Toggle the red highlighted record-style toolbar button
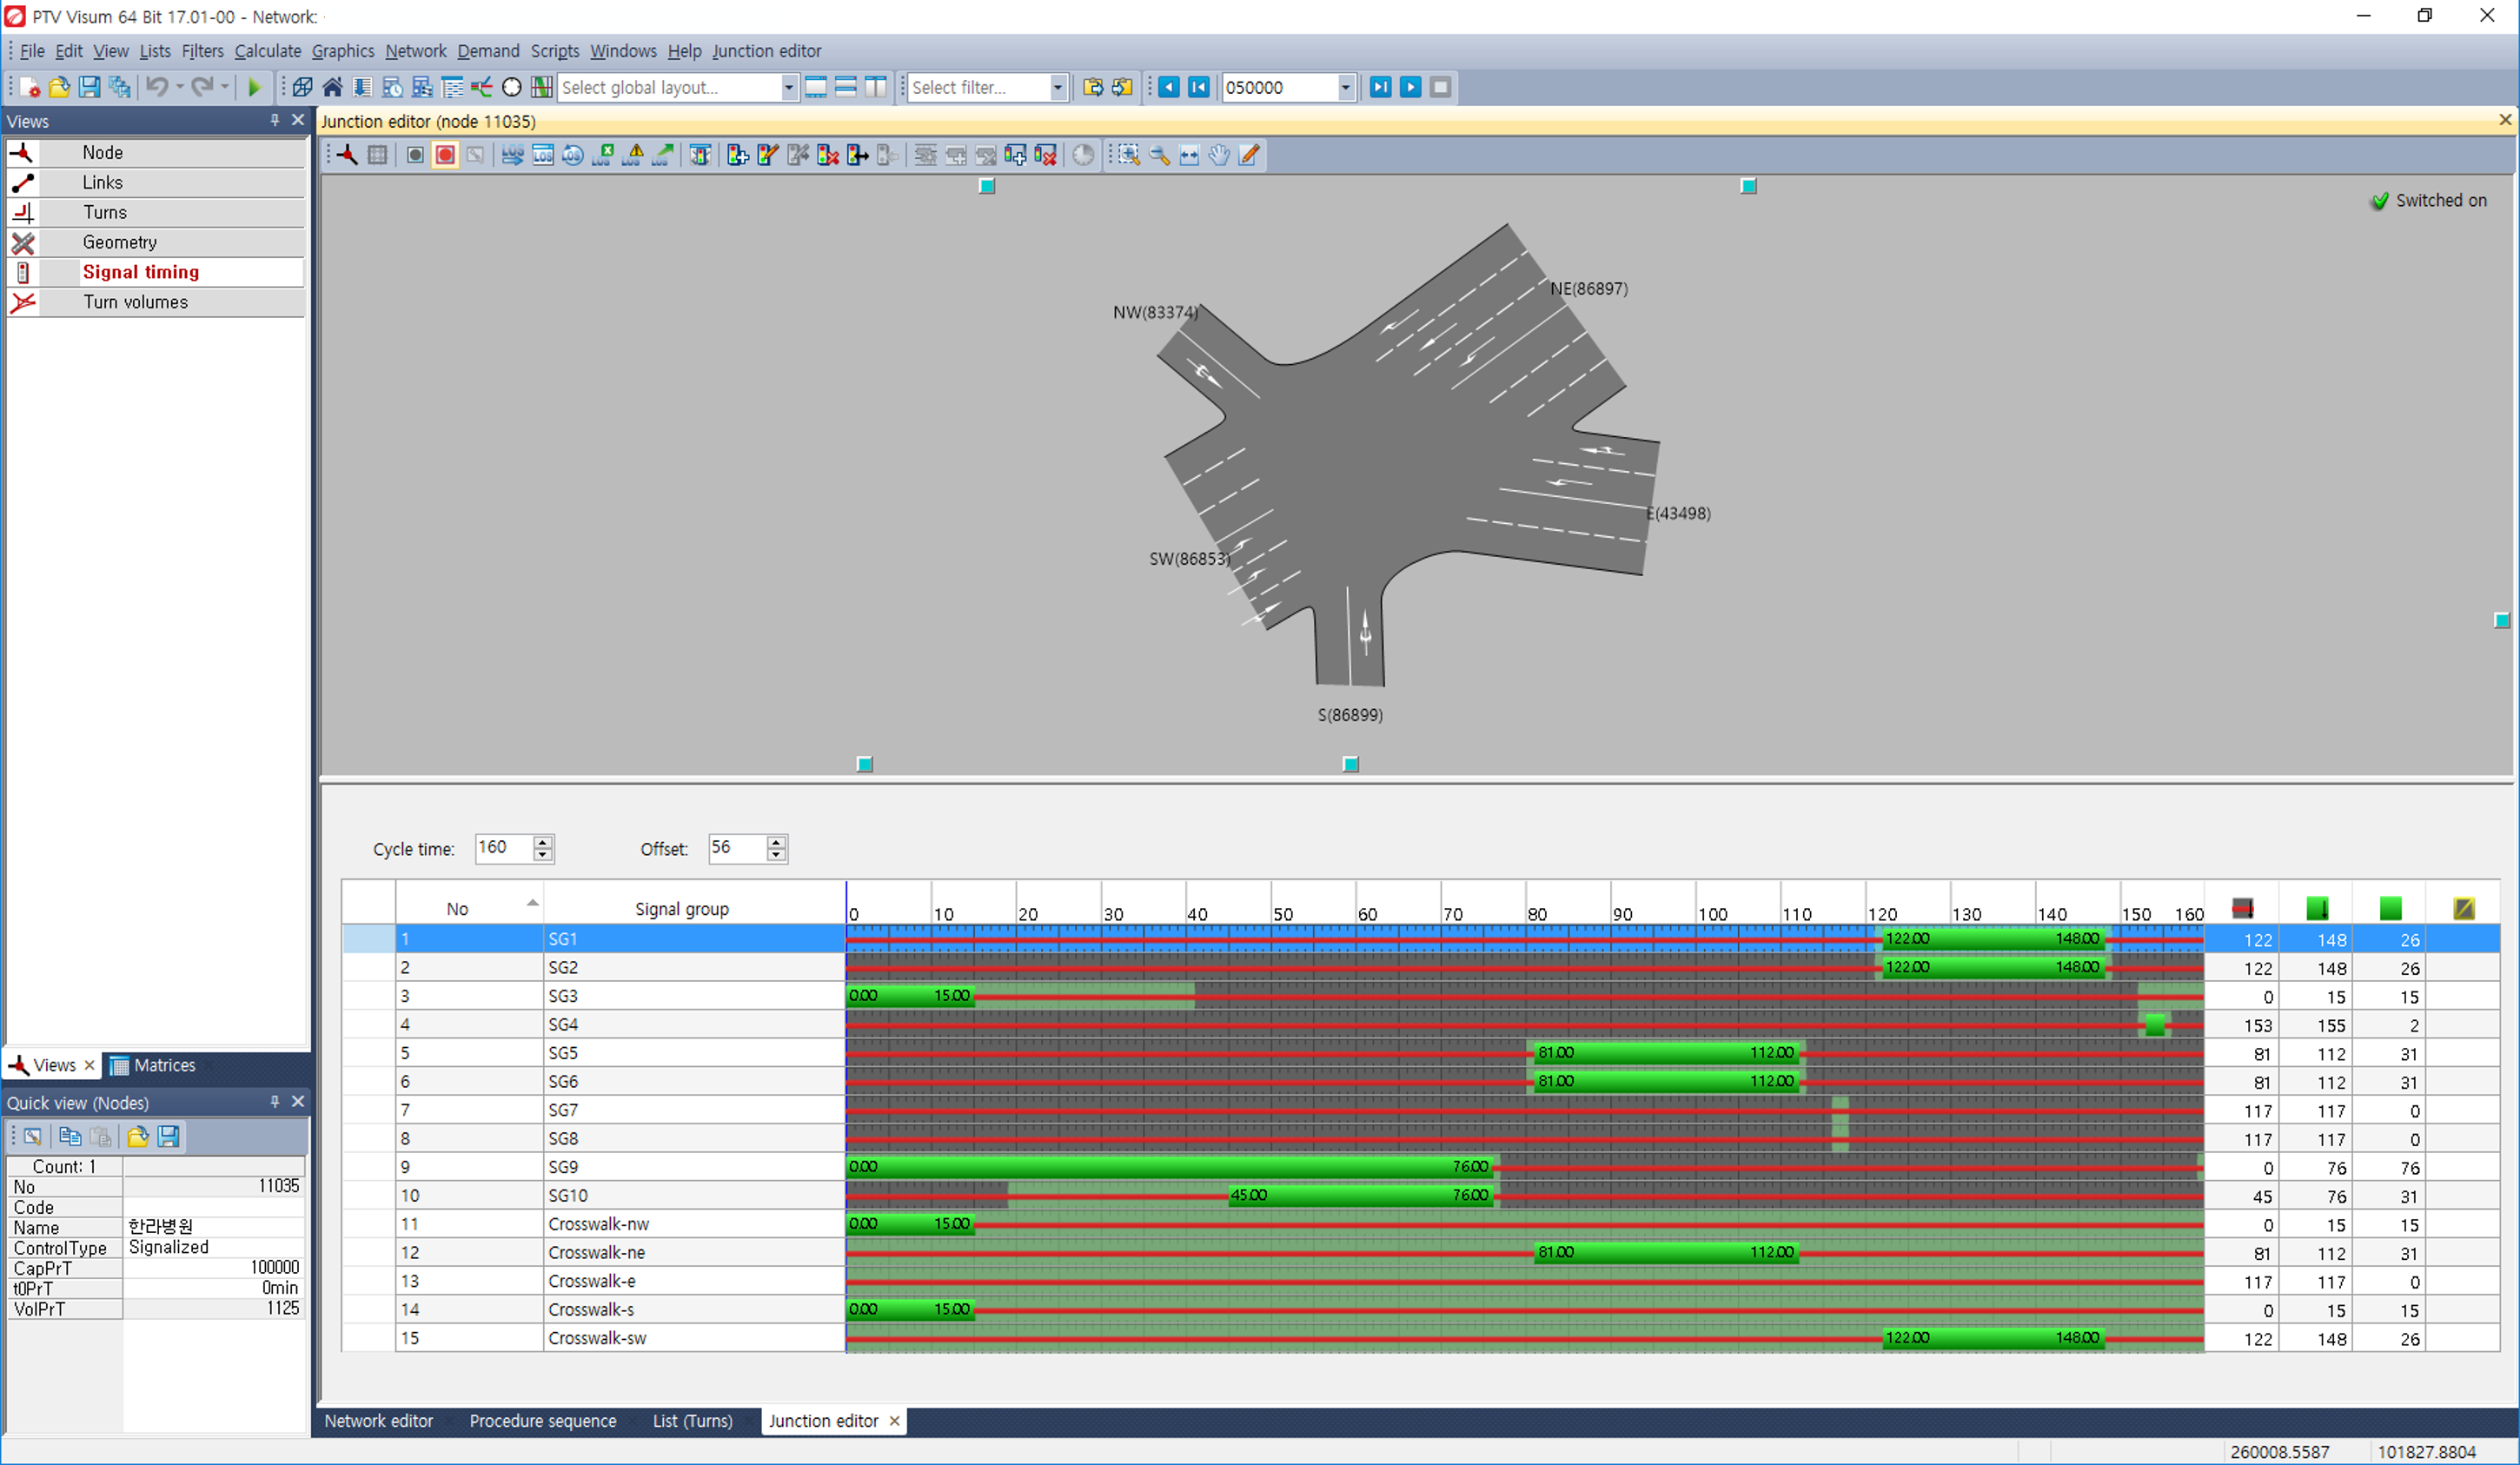 coord(445,156)
